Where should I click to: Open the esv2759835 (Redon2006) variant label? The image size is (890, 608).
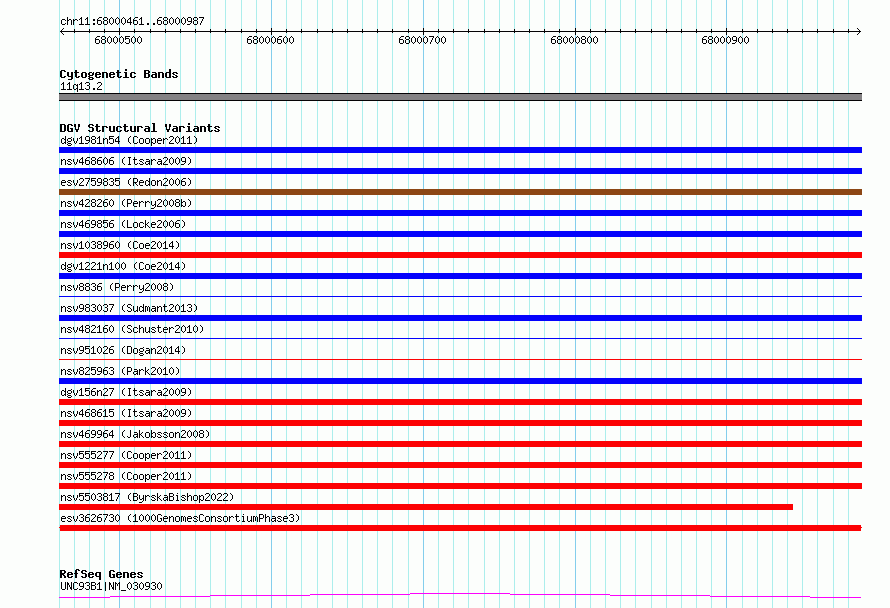(126, 182)
